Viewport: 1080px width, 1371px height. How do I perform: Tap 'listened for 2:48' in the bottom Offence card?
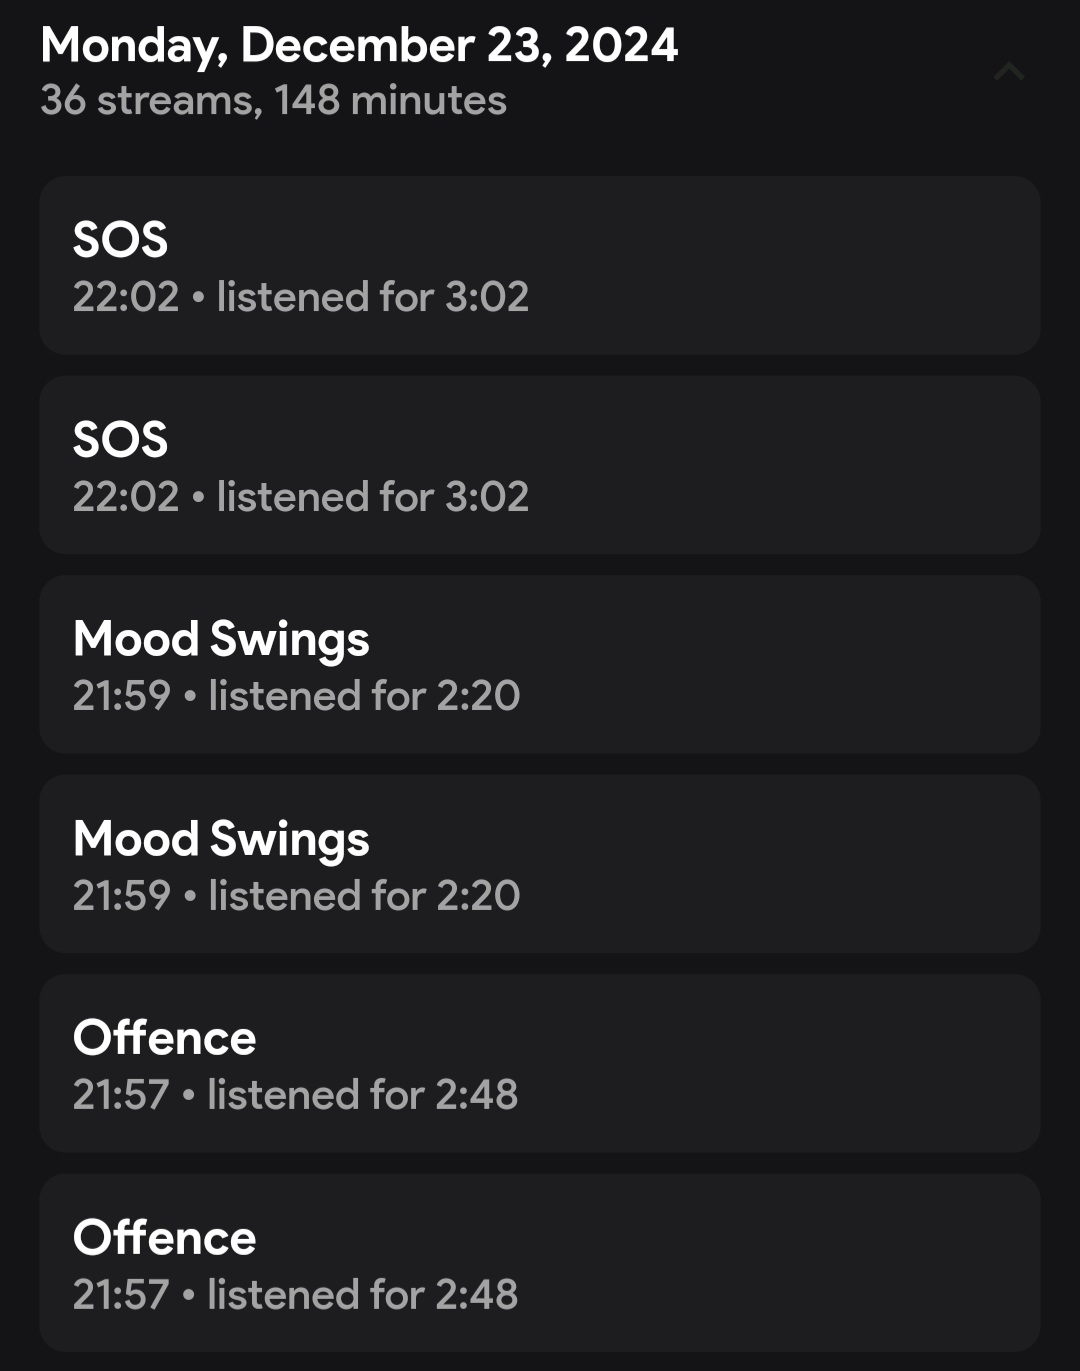[x=362, y=1295]
